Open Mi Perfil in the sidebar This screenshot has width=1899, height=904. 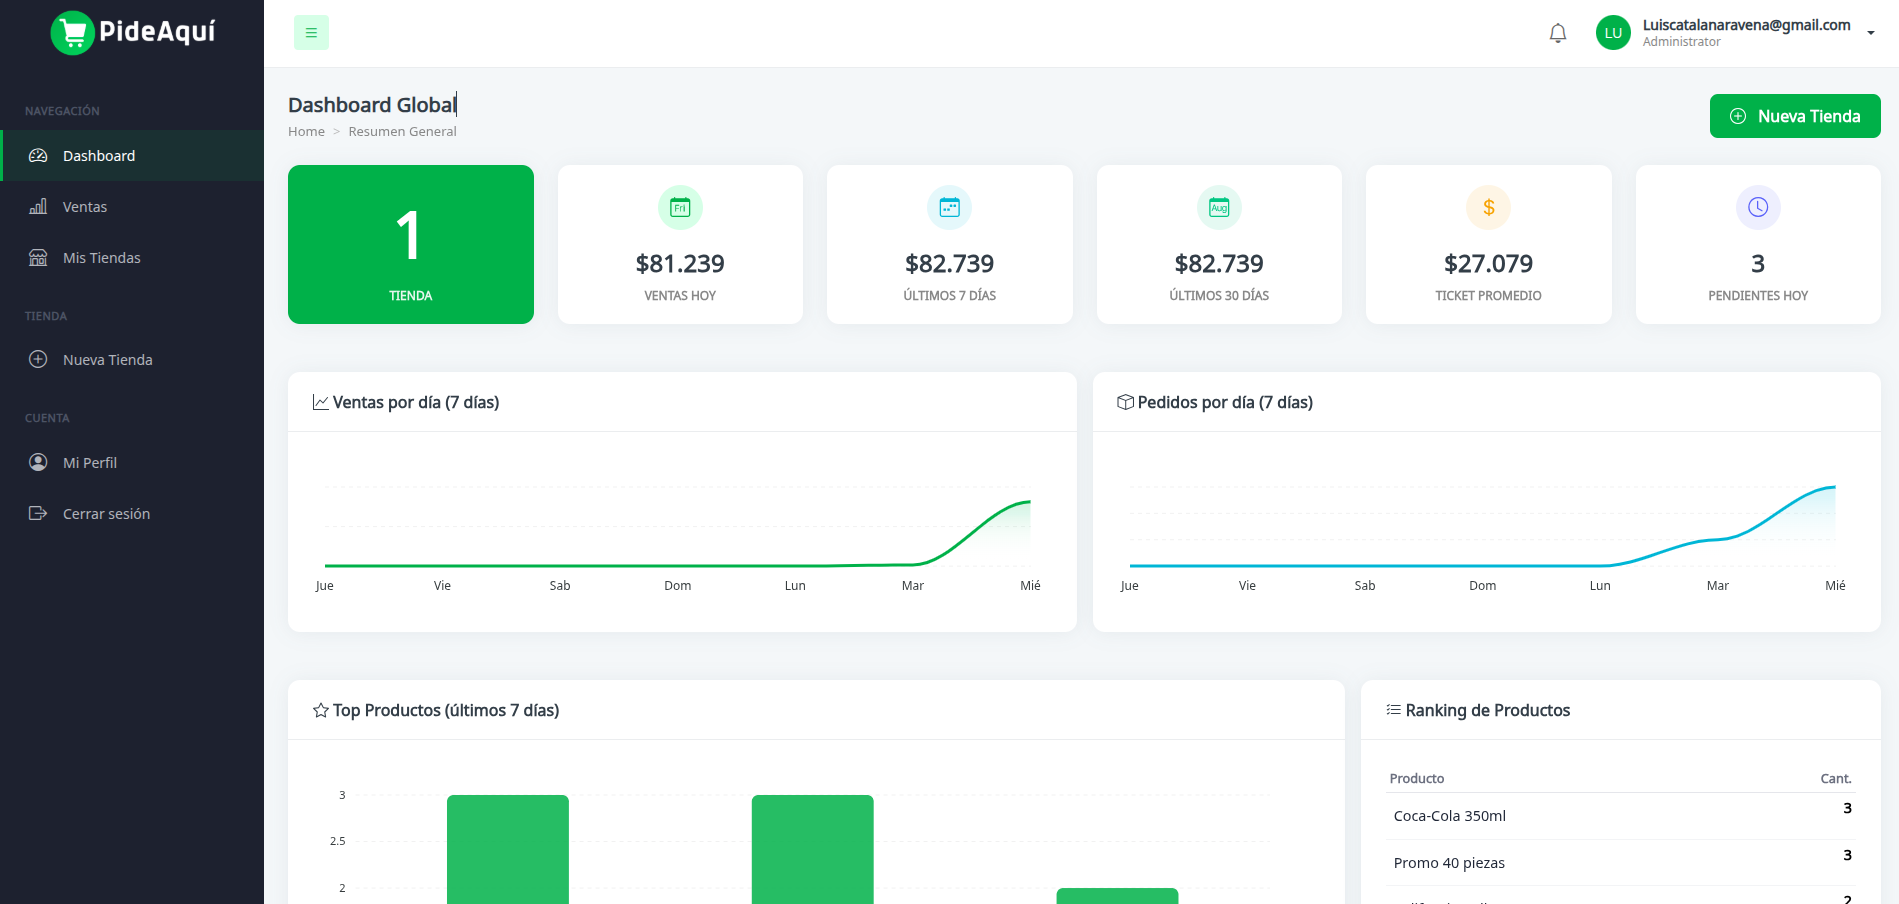point(132,463)
